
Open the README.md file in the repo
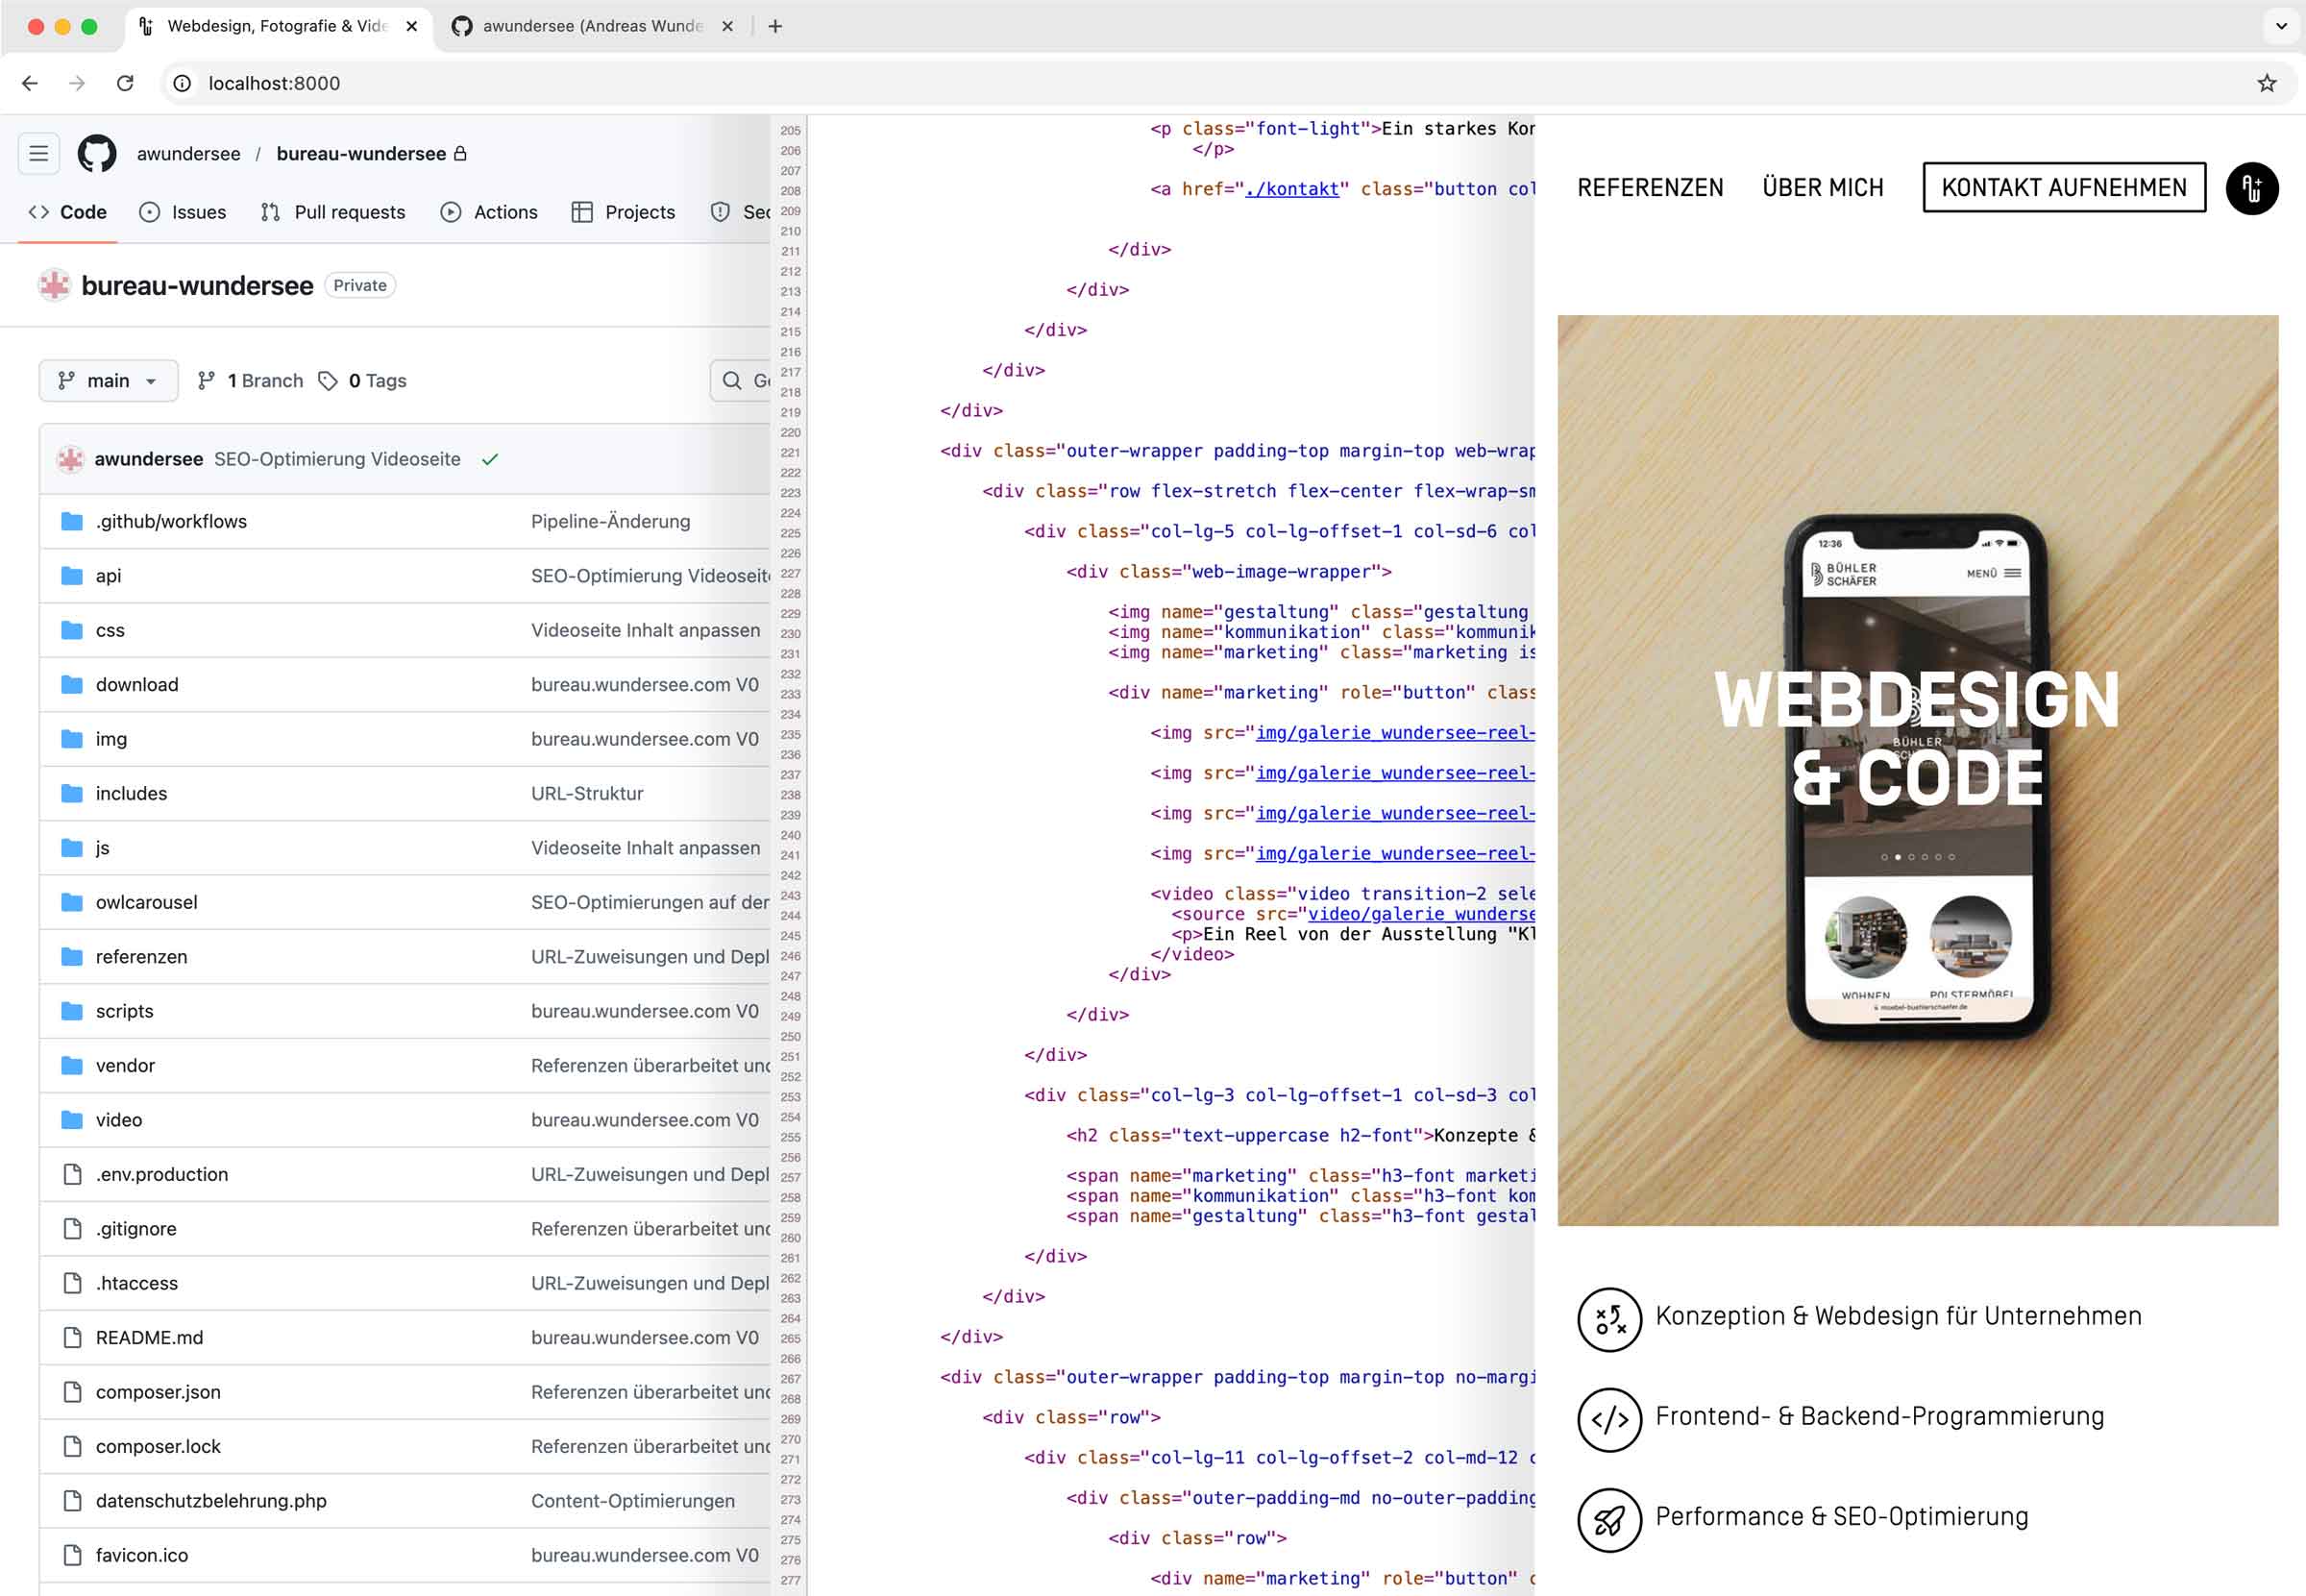(148, 1337)
